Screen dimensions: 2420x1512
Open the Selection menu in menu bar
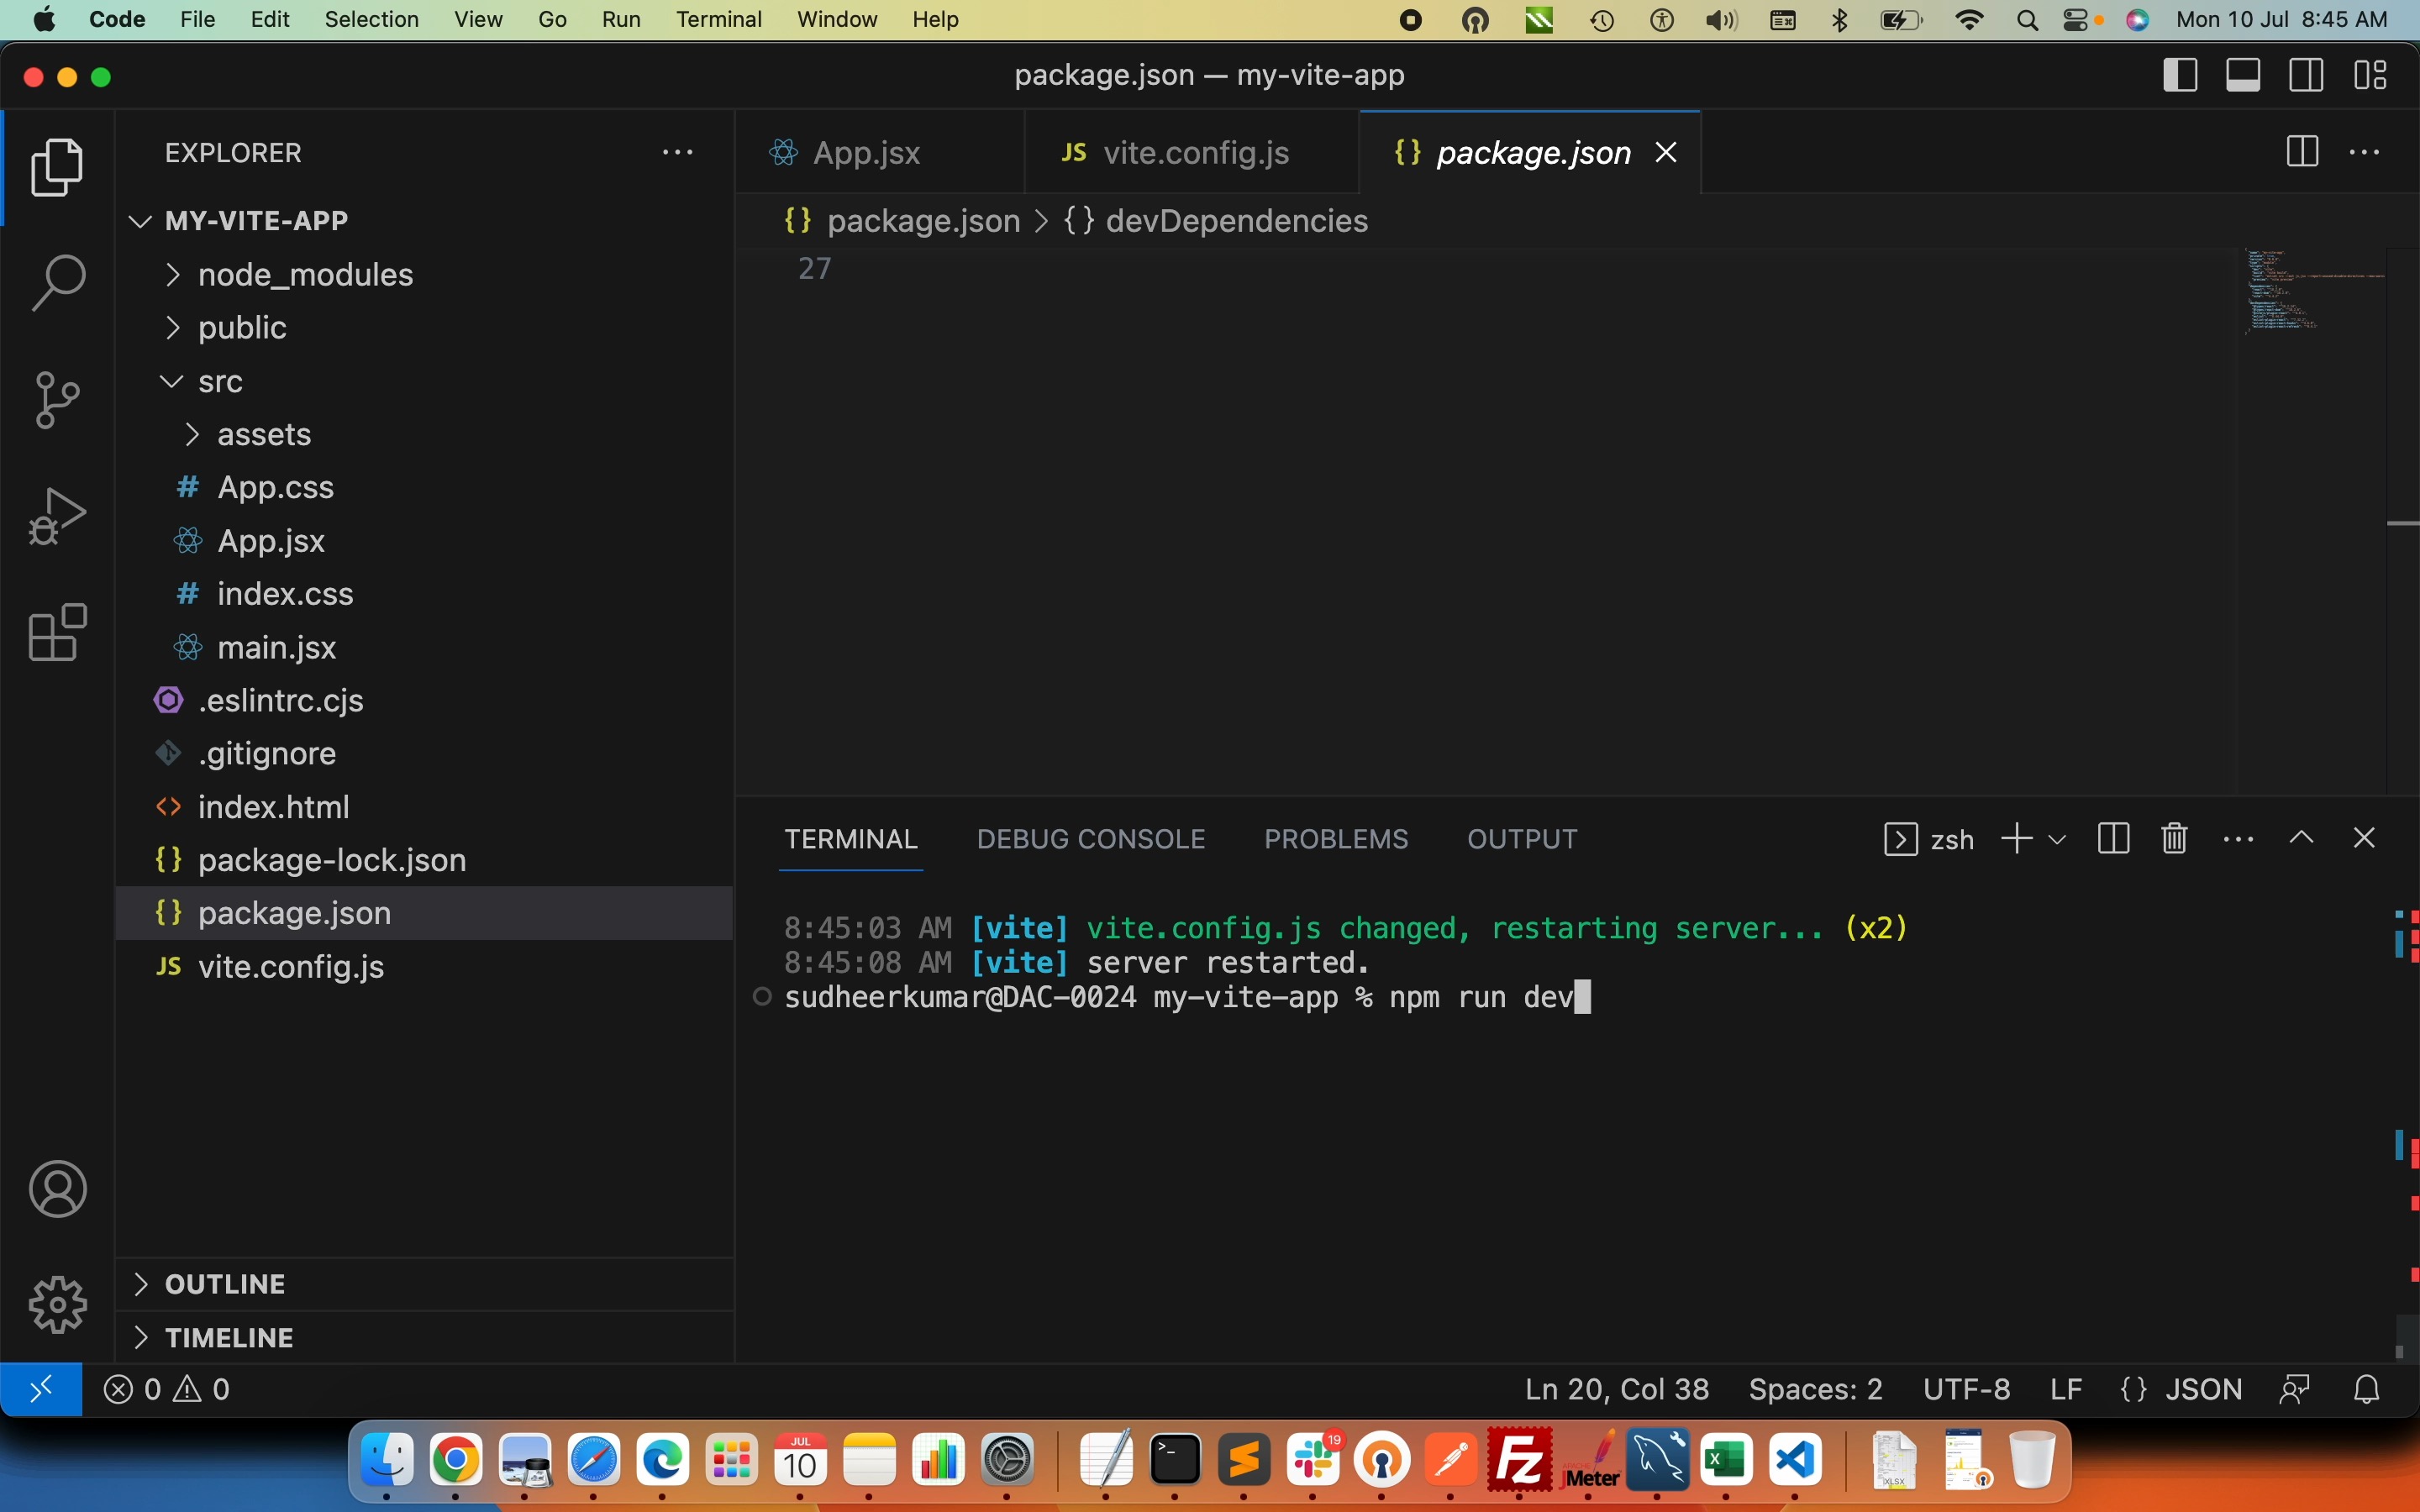[x=372, y=20]
